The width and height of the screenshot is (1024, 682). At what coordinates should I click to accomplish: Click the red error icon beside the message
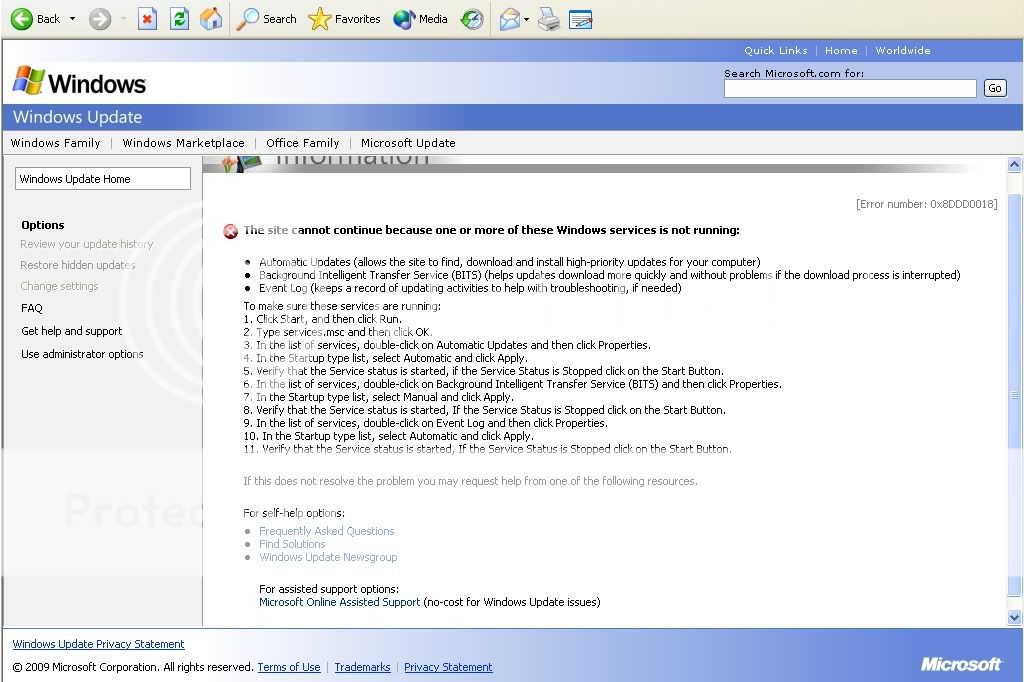coord(231,231)
